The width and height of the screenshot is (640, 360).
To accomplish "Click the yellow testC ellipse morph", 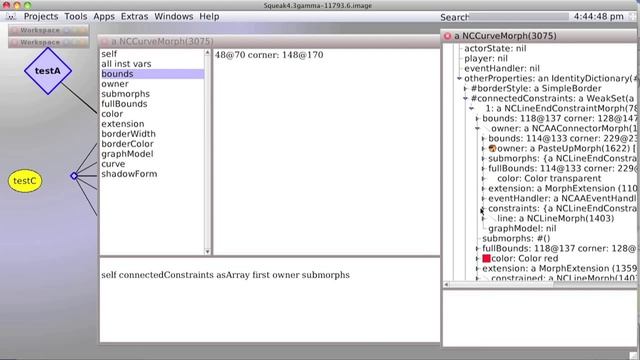I will pyautogui.click(x=25, y=181).
